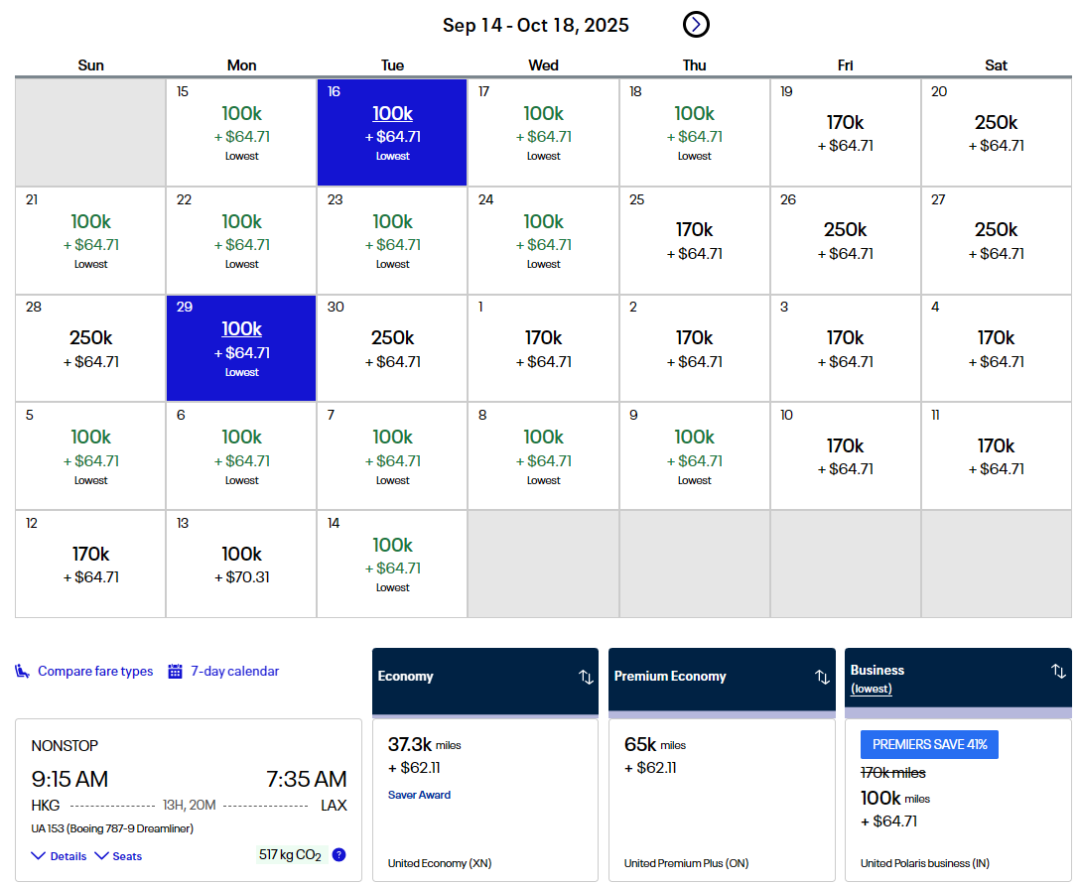Click the Business column header
The height and width of the screenshot is (884, 1080).
pyautogui.click(x=877, y=670)
